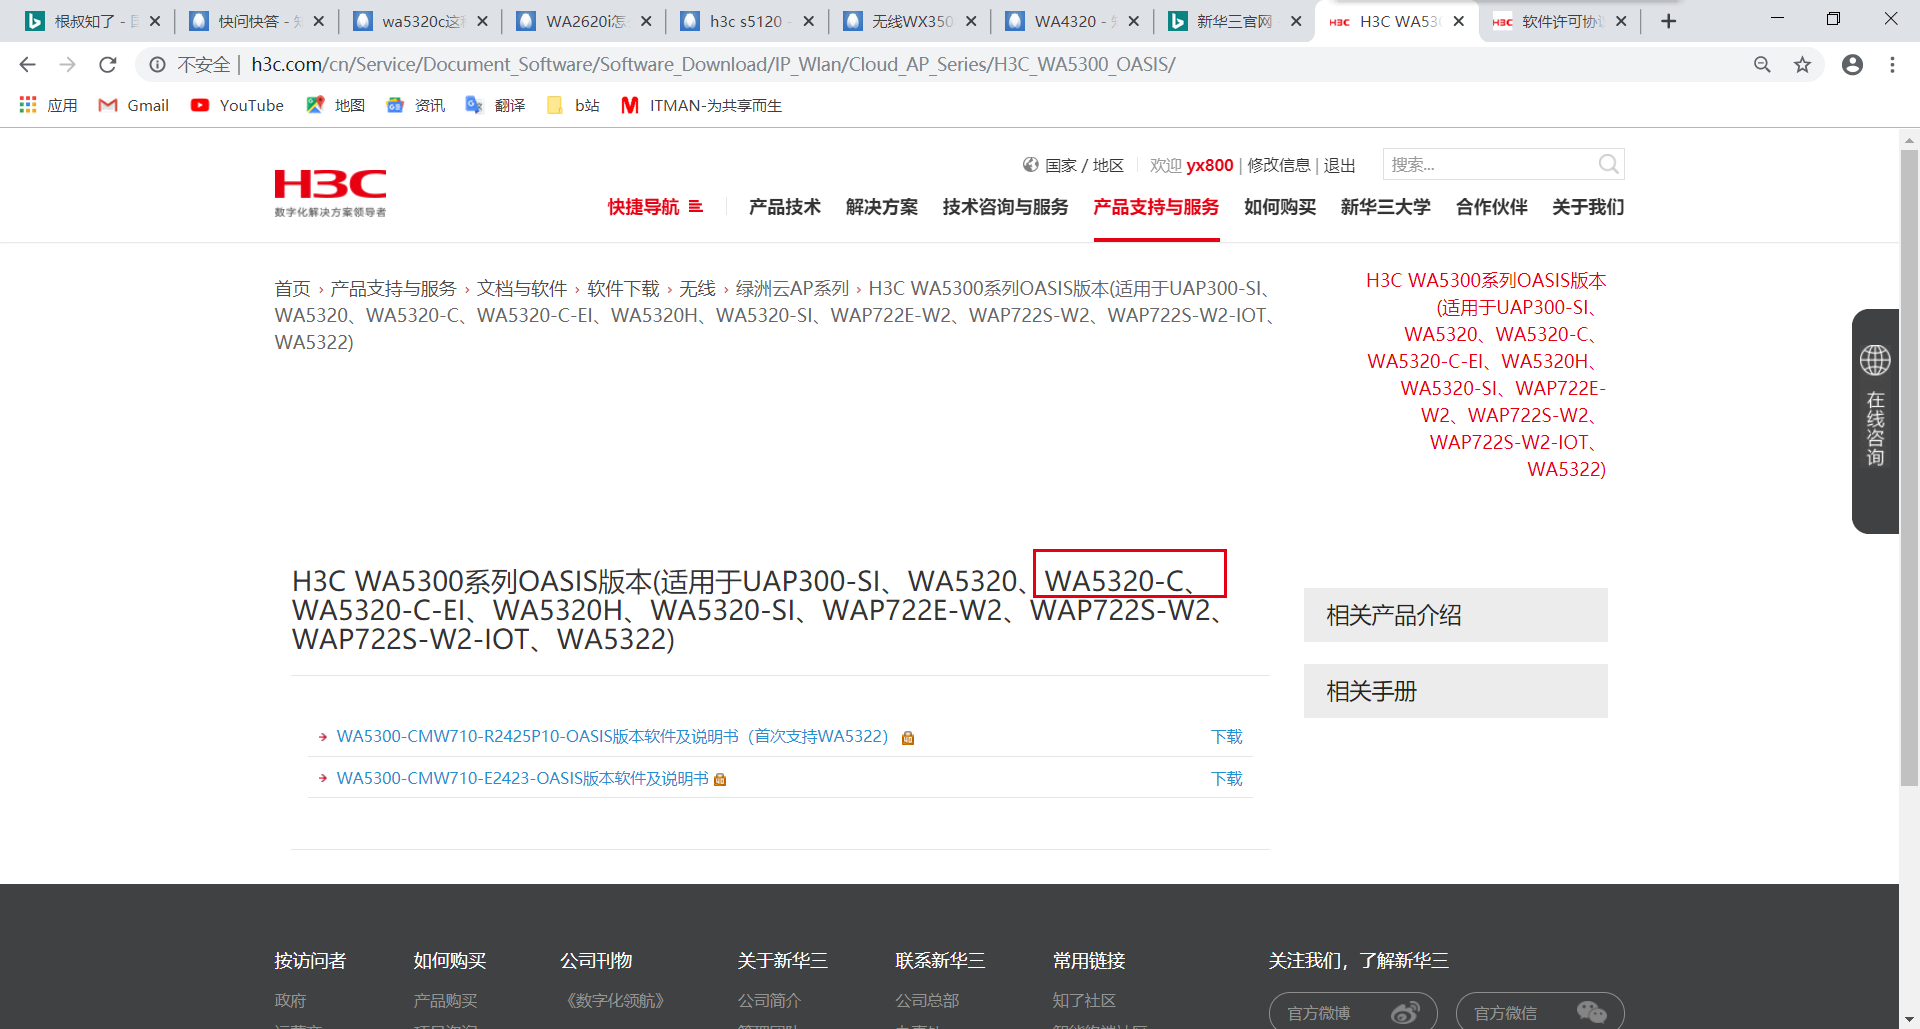Bookmark this page with the star icon

point(1802,65)
